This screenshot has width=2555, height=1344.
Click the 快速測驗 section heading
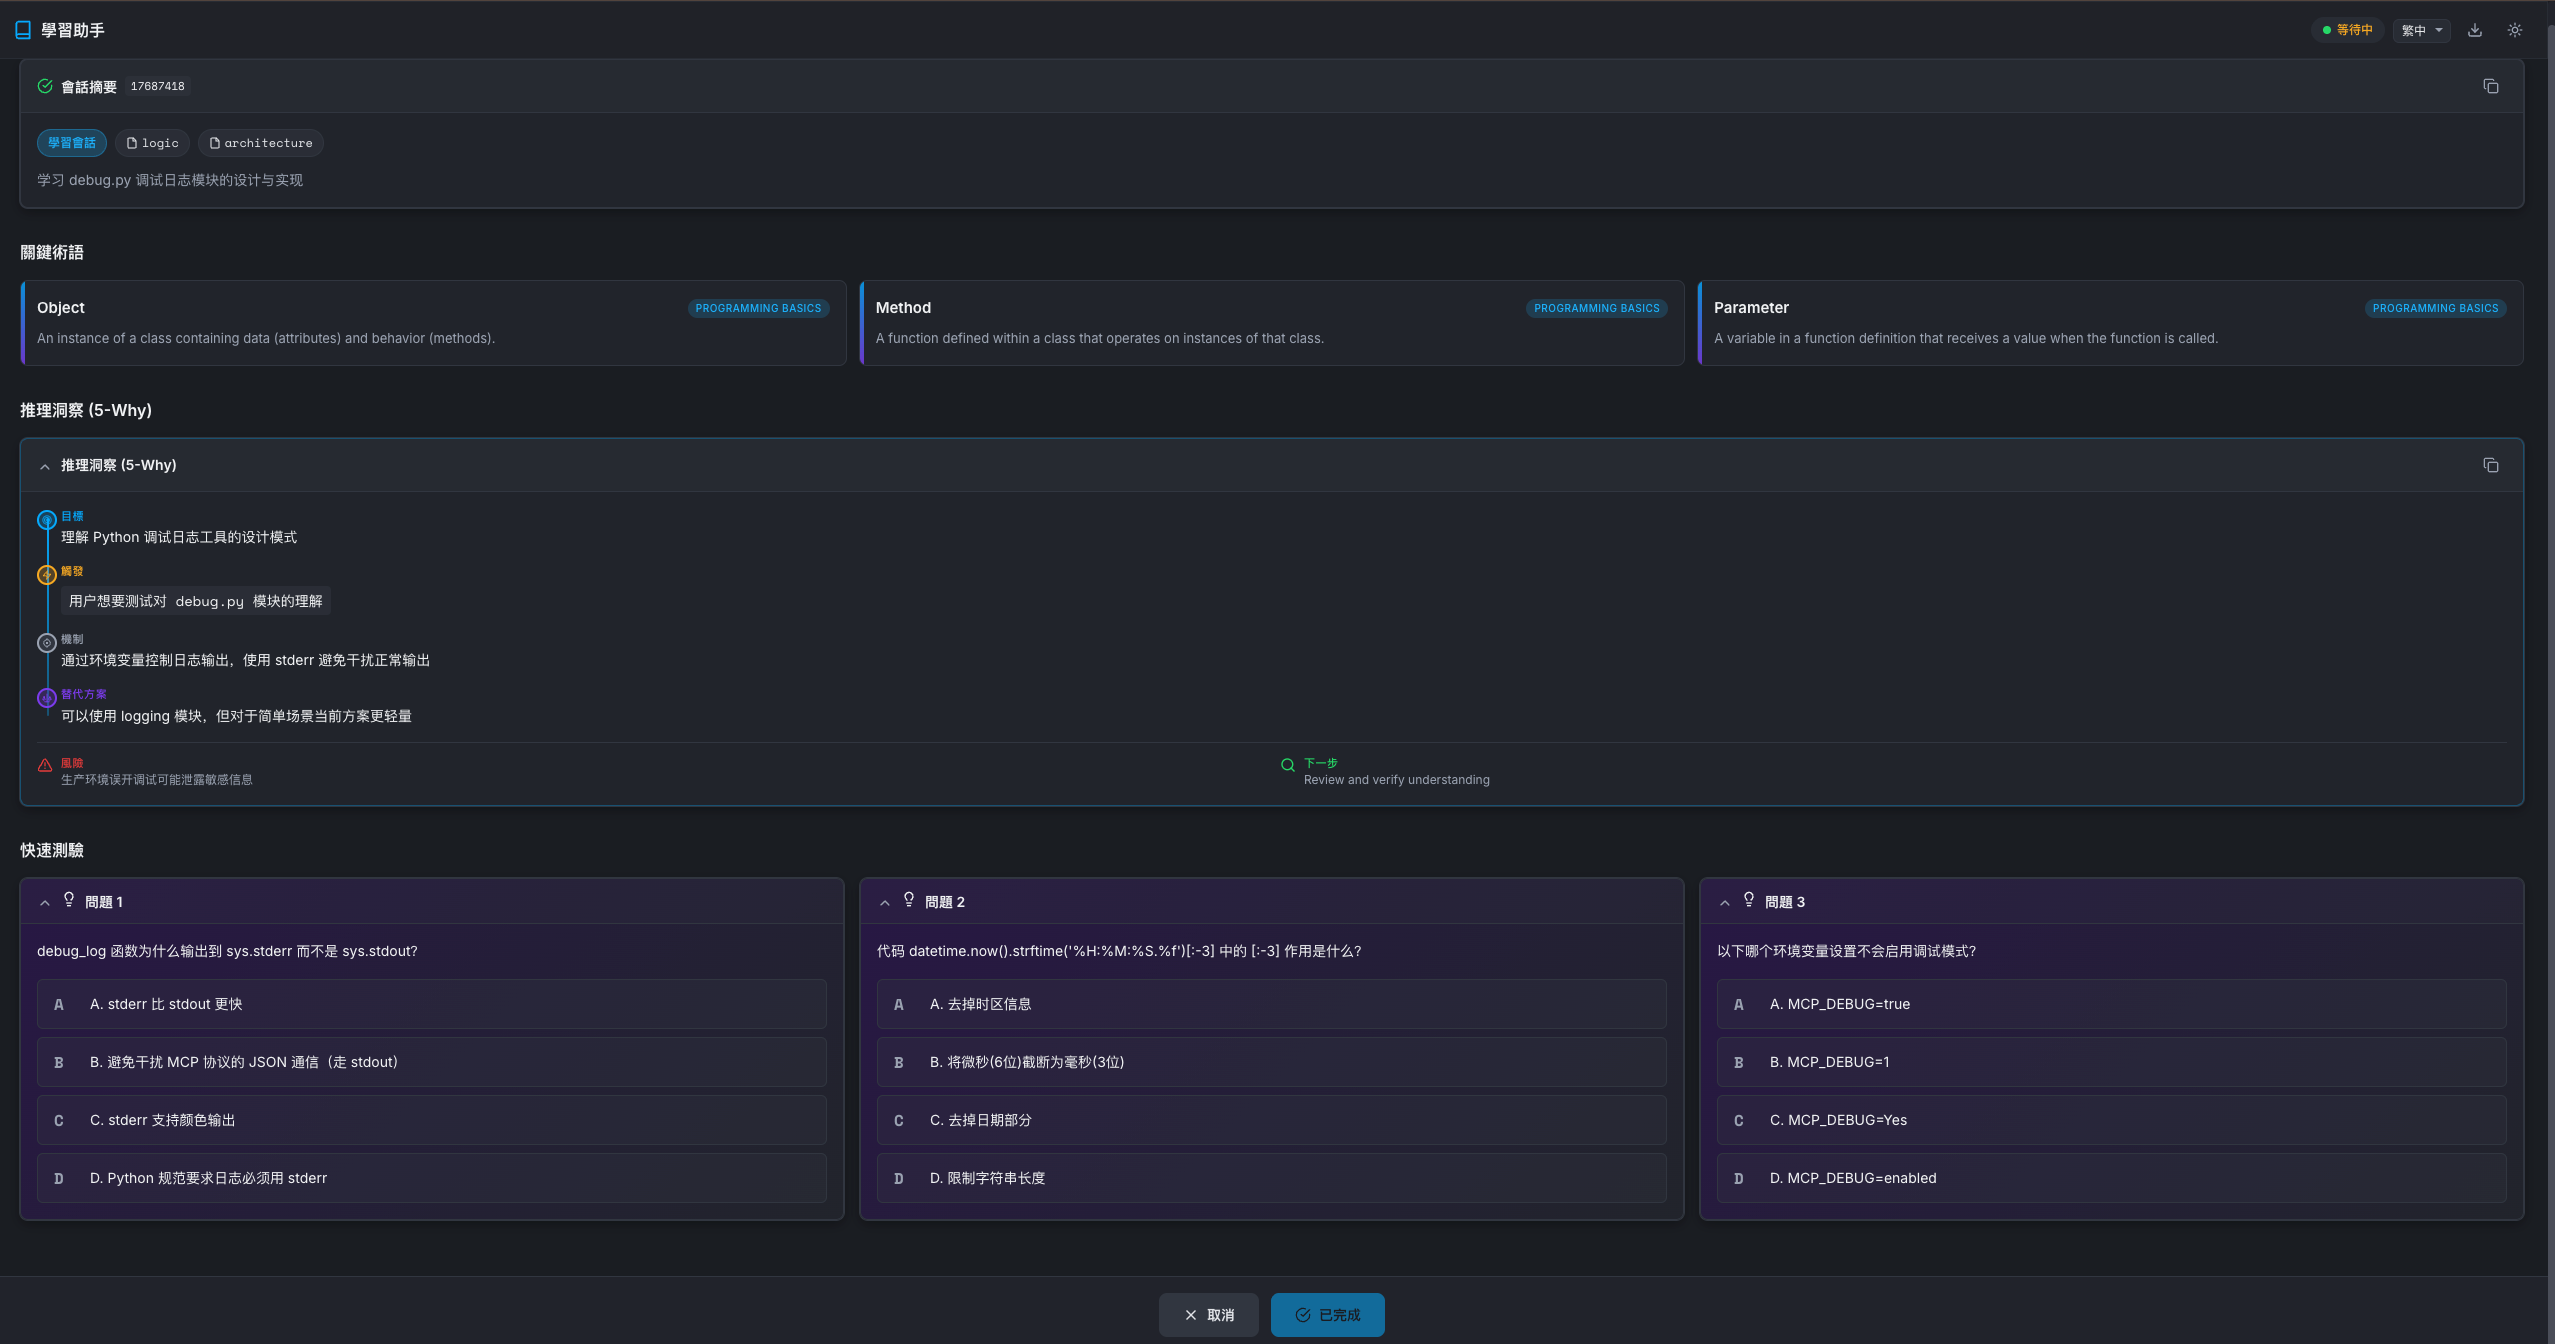52,850
